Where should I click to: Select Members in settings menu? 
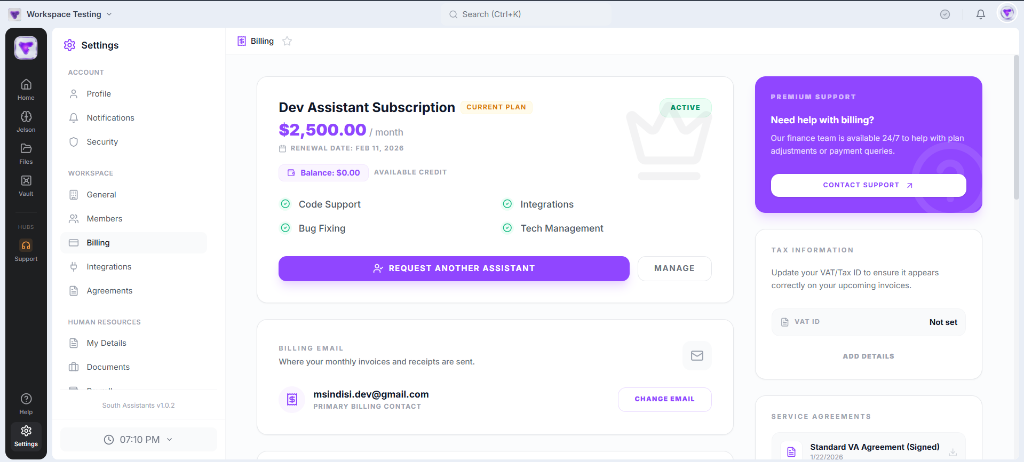click(x=104, y=219)
